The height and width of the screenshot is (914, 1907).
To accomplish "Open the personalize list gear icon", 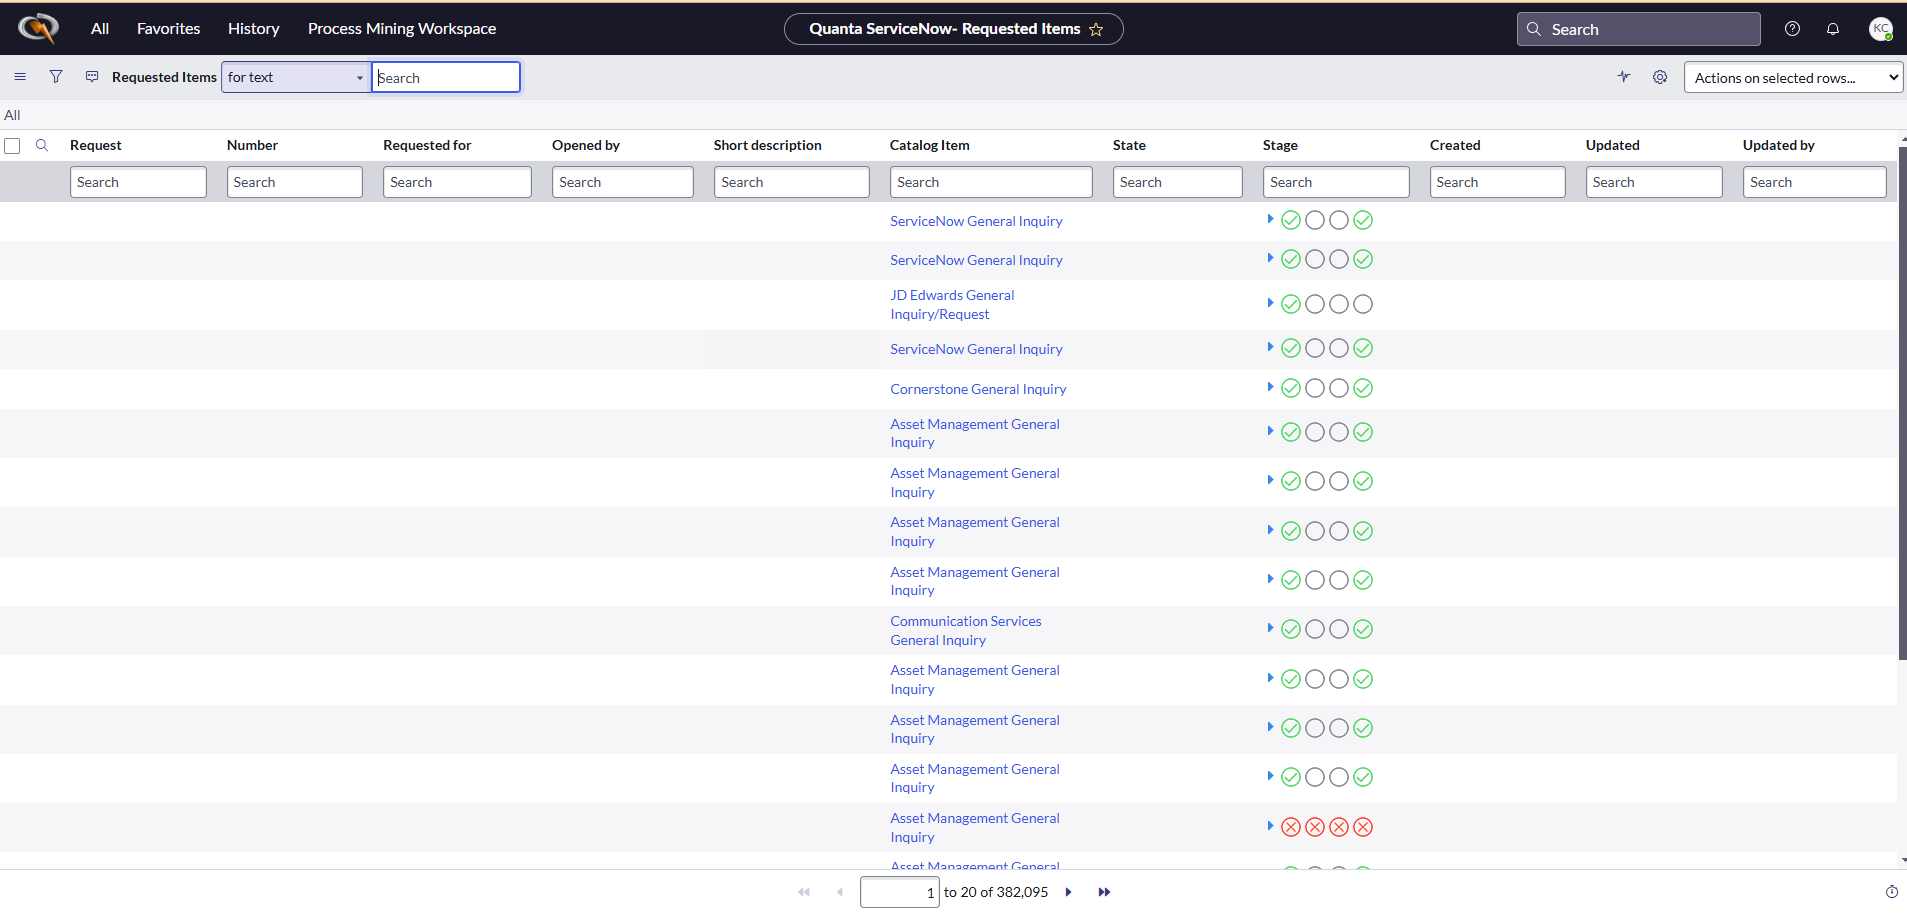I will click(1660, 77).
